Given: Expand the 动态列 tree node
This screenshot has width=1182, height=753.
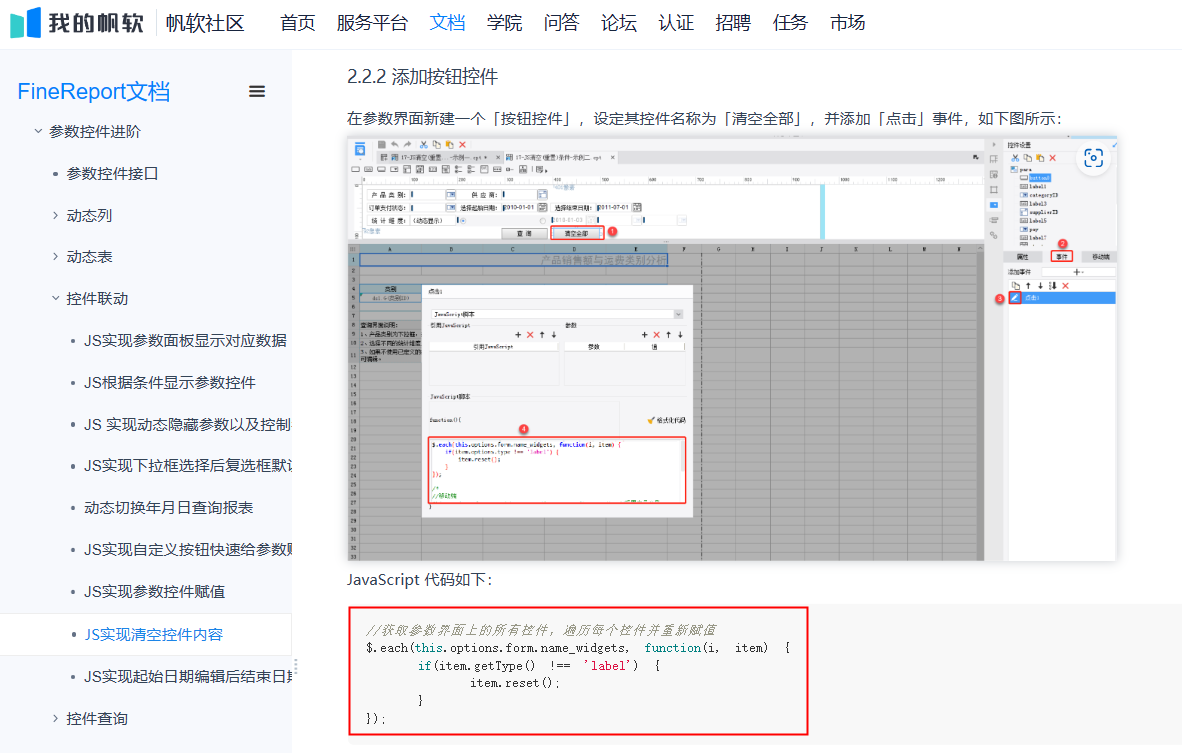Looking at the screenshot, I should 55,216.
